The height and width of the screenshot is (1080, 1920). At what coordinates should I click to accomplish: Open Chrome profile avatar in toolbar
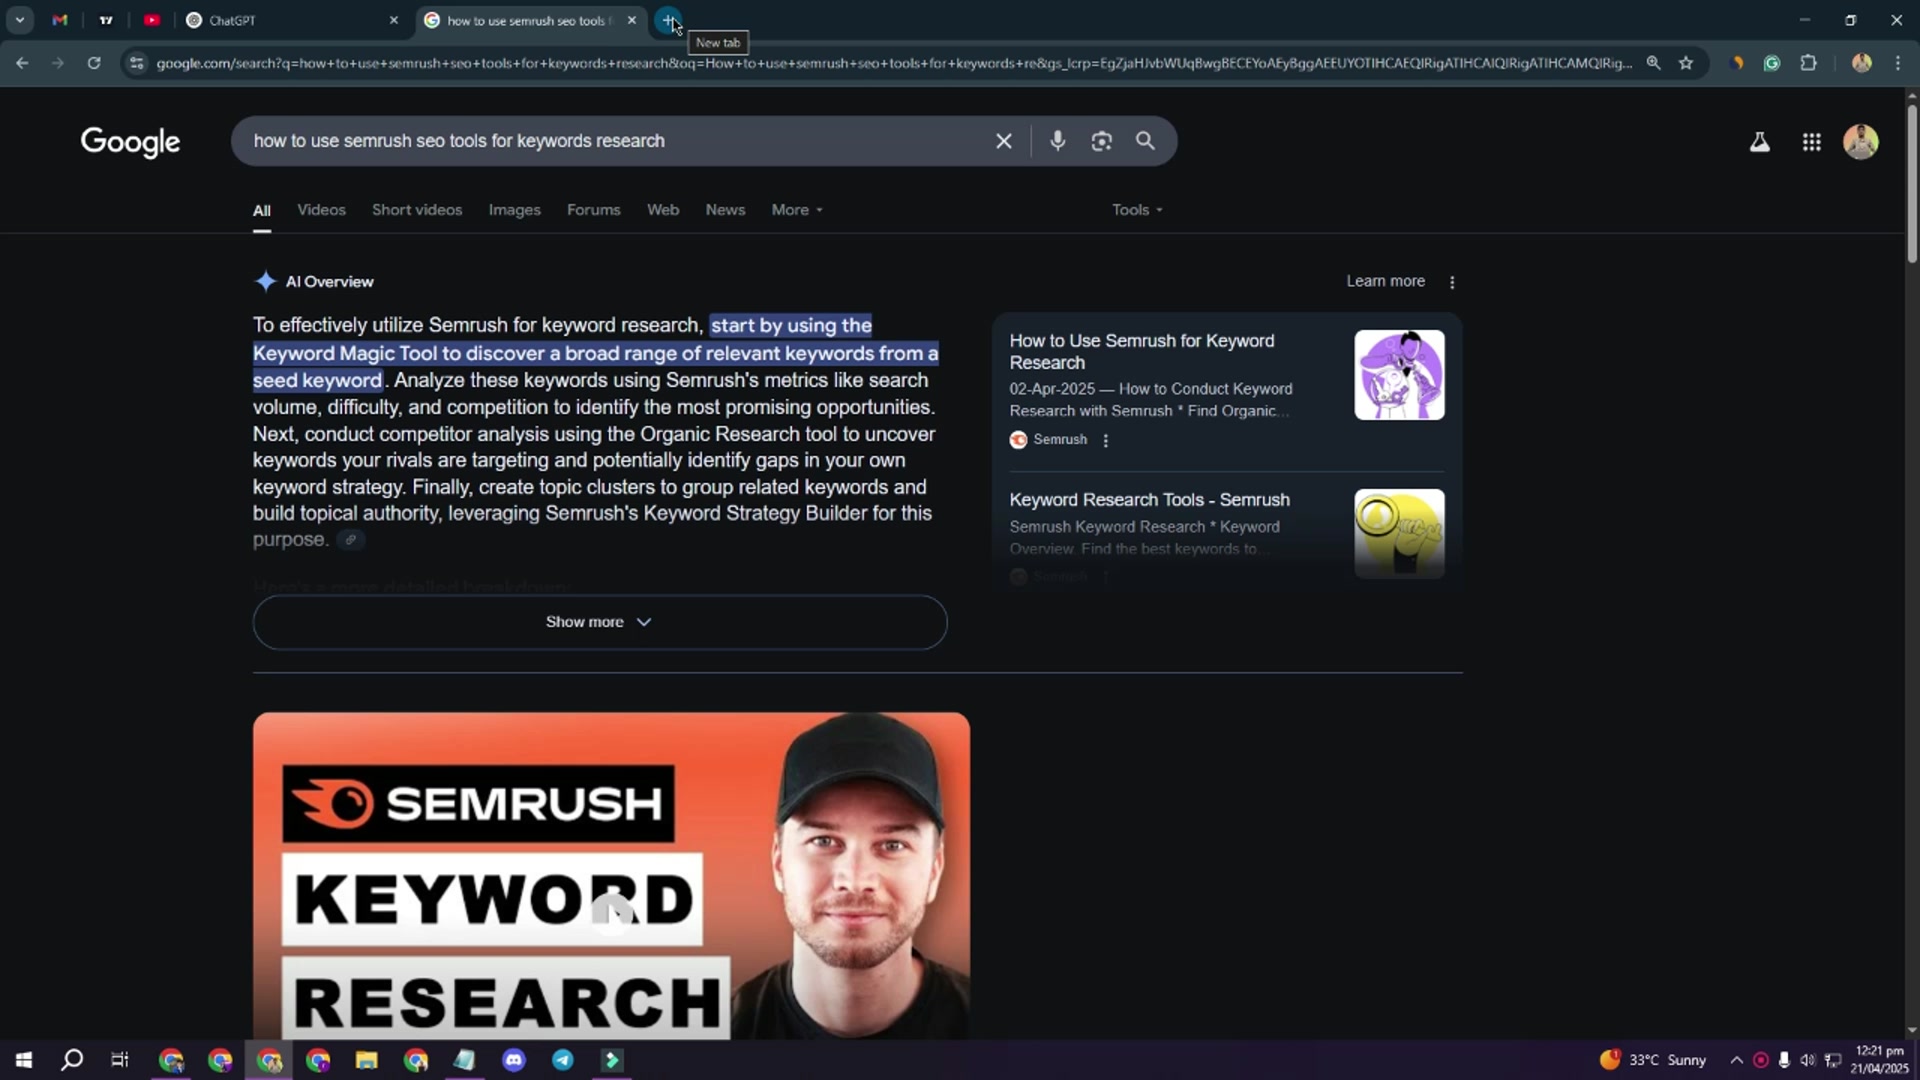[1861, 63]
